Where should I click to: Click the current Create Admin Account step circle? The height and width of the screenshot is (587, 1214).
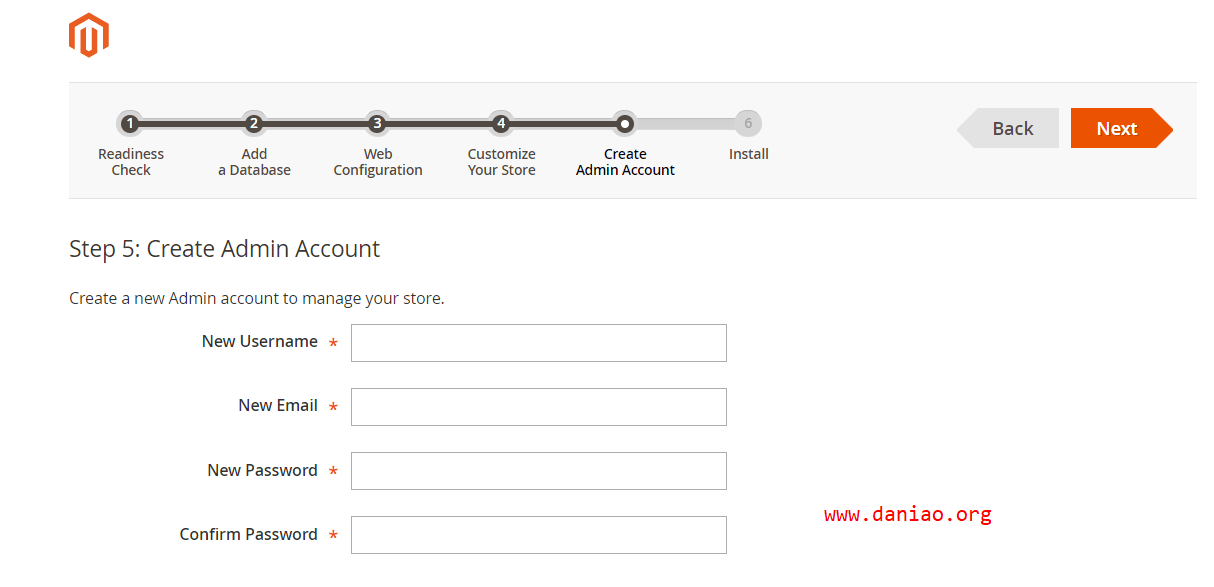pyautogui.click(x=624, y=124)
